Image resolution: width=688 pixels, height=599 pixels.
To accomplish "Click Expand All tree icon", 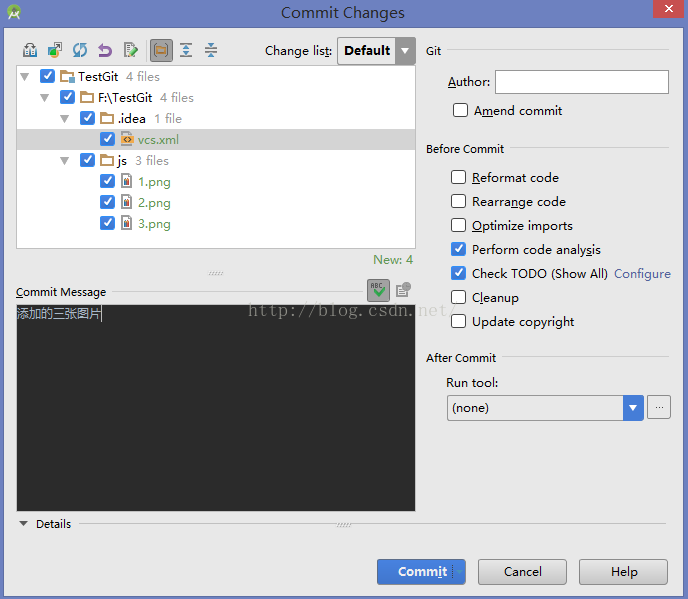I will coord(186,50).
